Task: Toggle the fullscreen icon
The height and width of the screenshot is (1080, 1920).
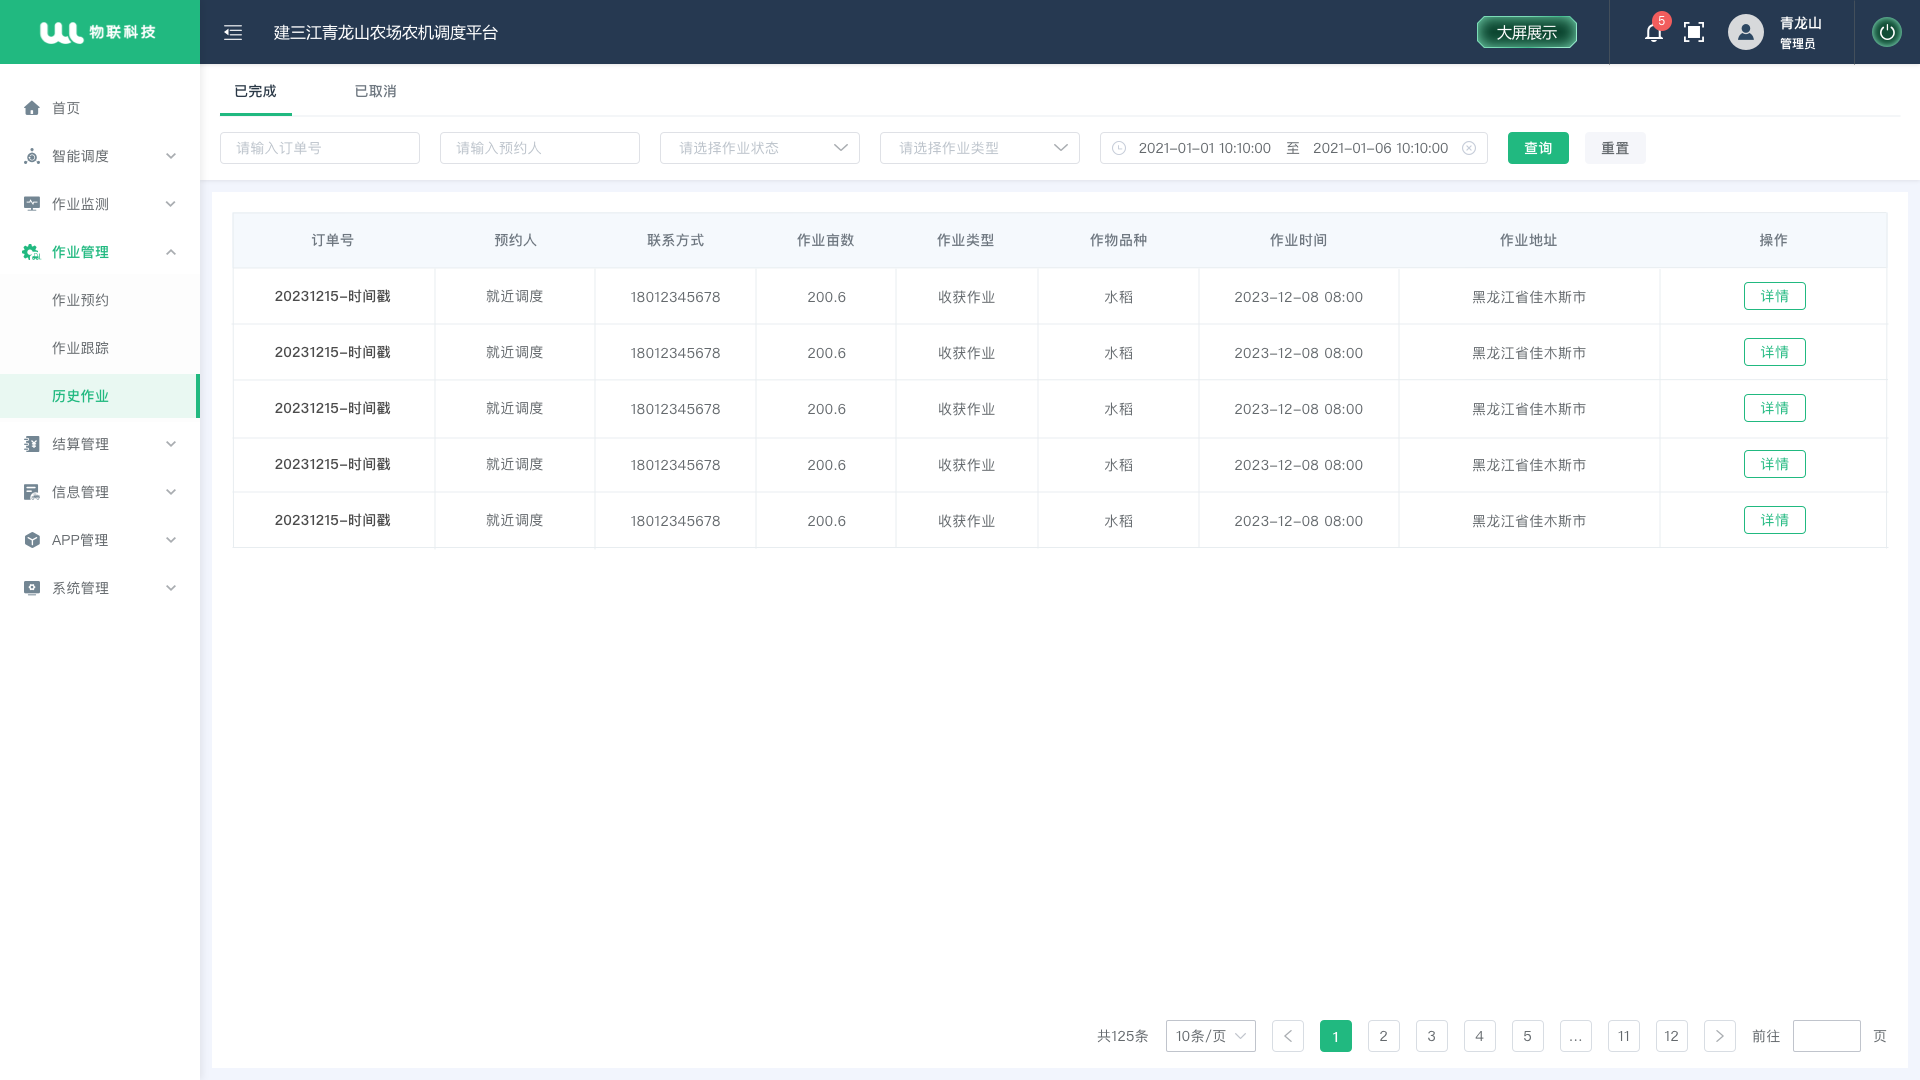Action: (x=1694, y=32)
